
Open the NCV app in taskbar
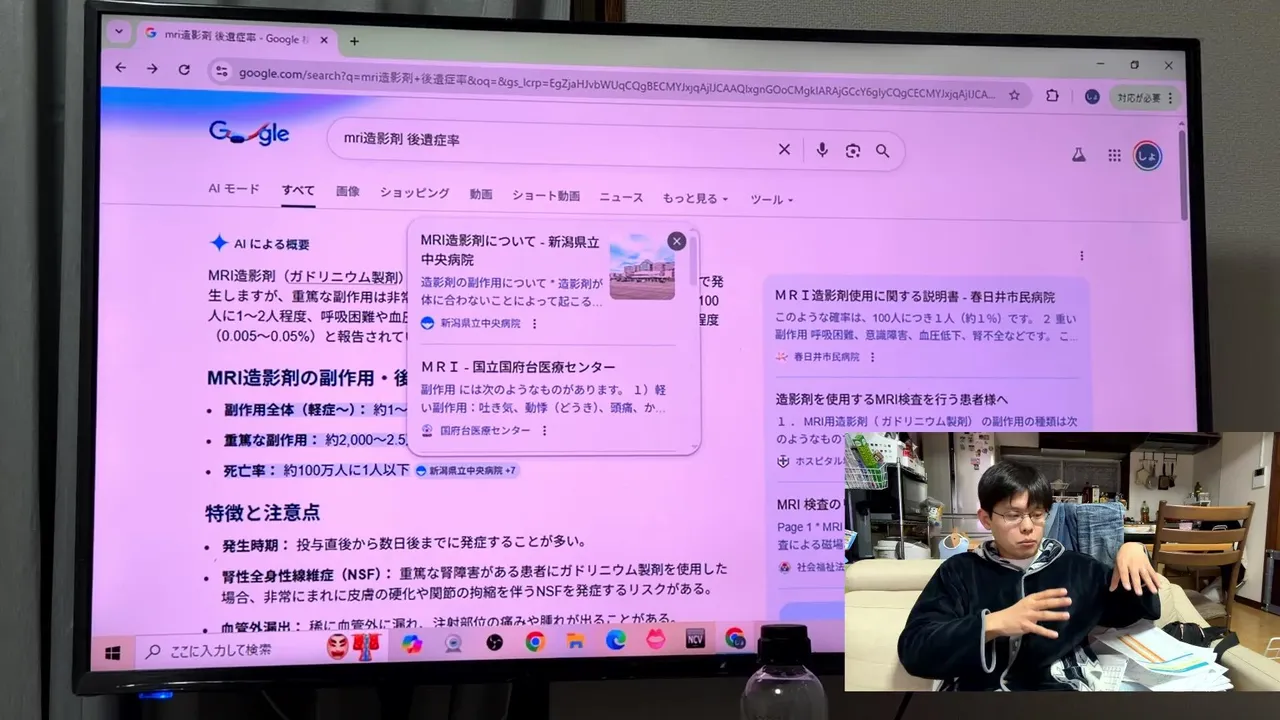[696, 639]
